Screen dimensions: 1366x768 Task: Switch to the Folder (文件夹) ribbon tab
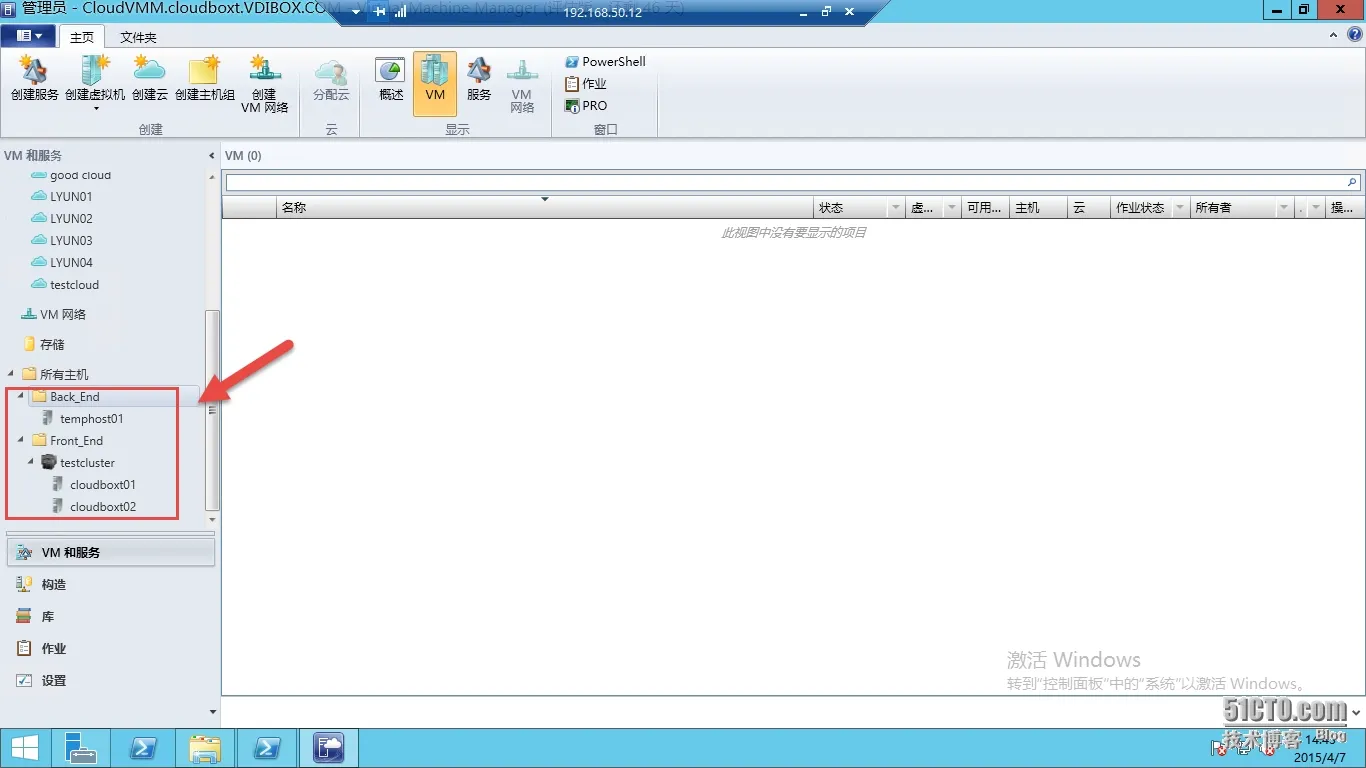point(138,37)
